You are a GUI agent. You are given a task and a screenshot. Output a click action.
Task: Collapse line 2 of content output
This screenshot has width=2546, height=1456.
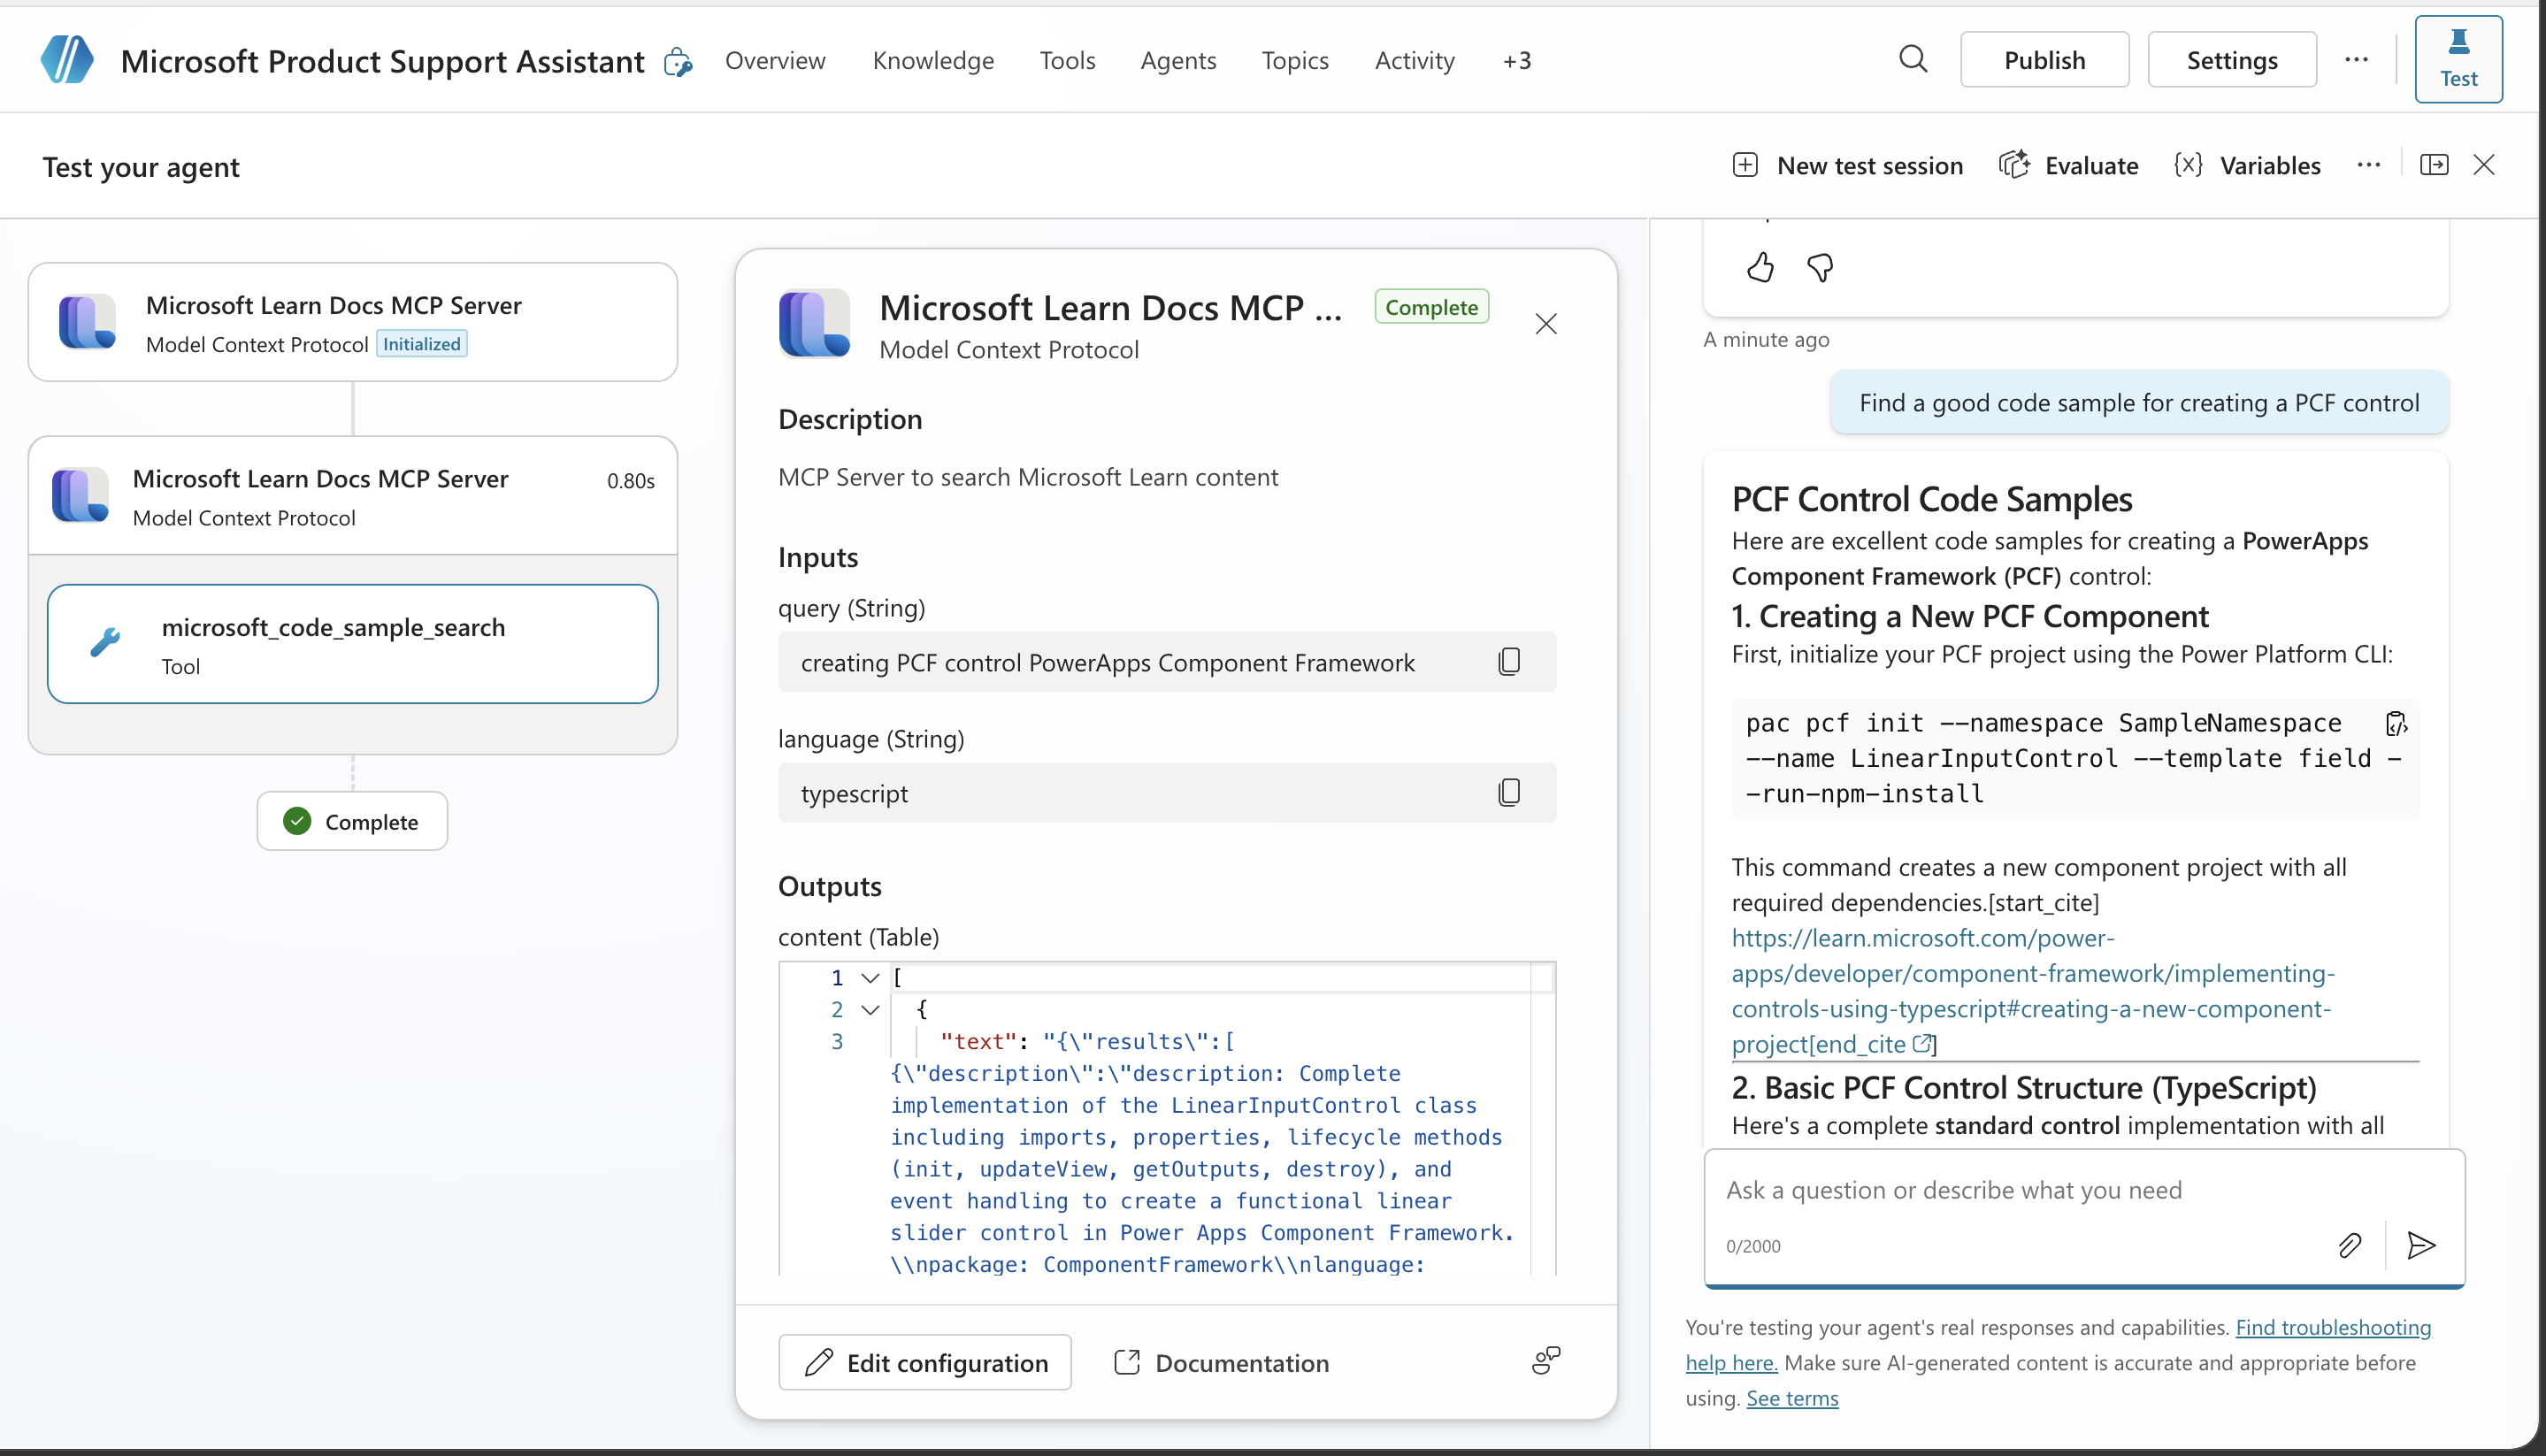870,1009
